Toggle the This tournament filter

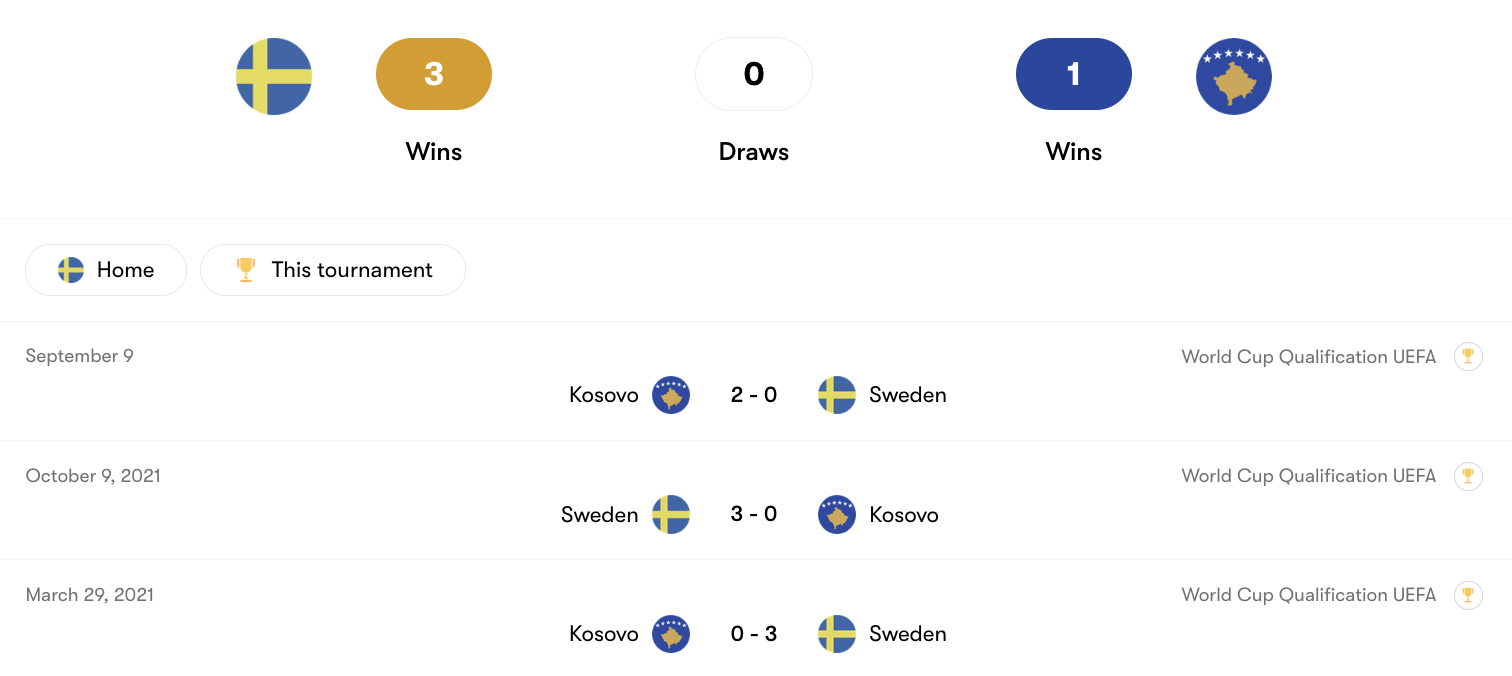point(333,270)
